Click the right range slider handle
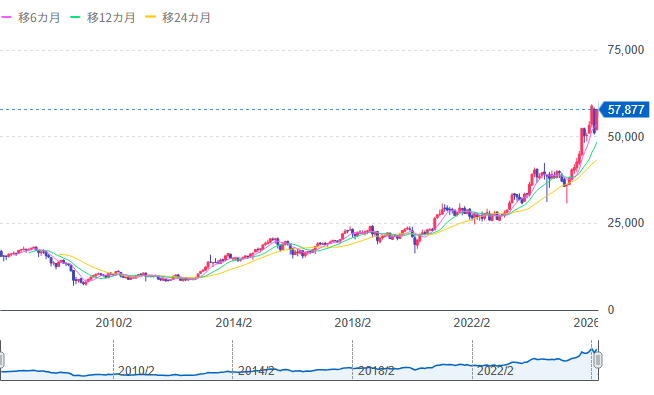The image size is (654, 395). pos(598,360)
